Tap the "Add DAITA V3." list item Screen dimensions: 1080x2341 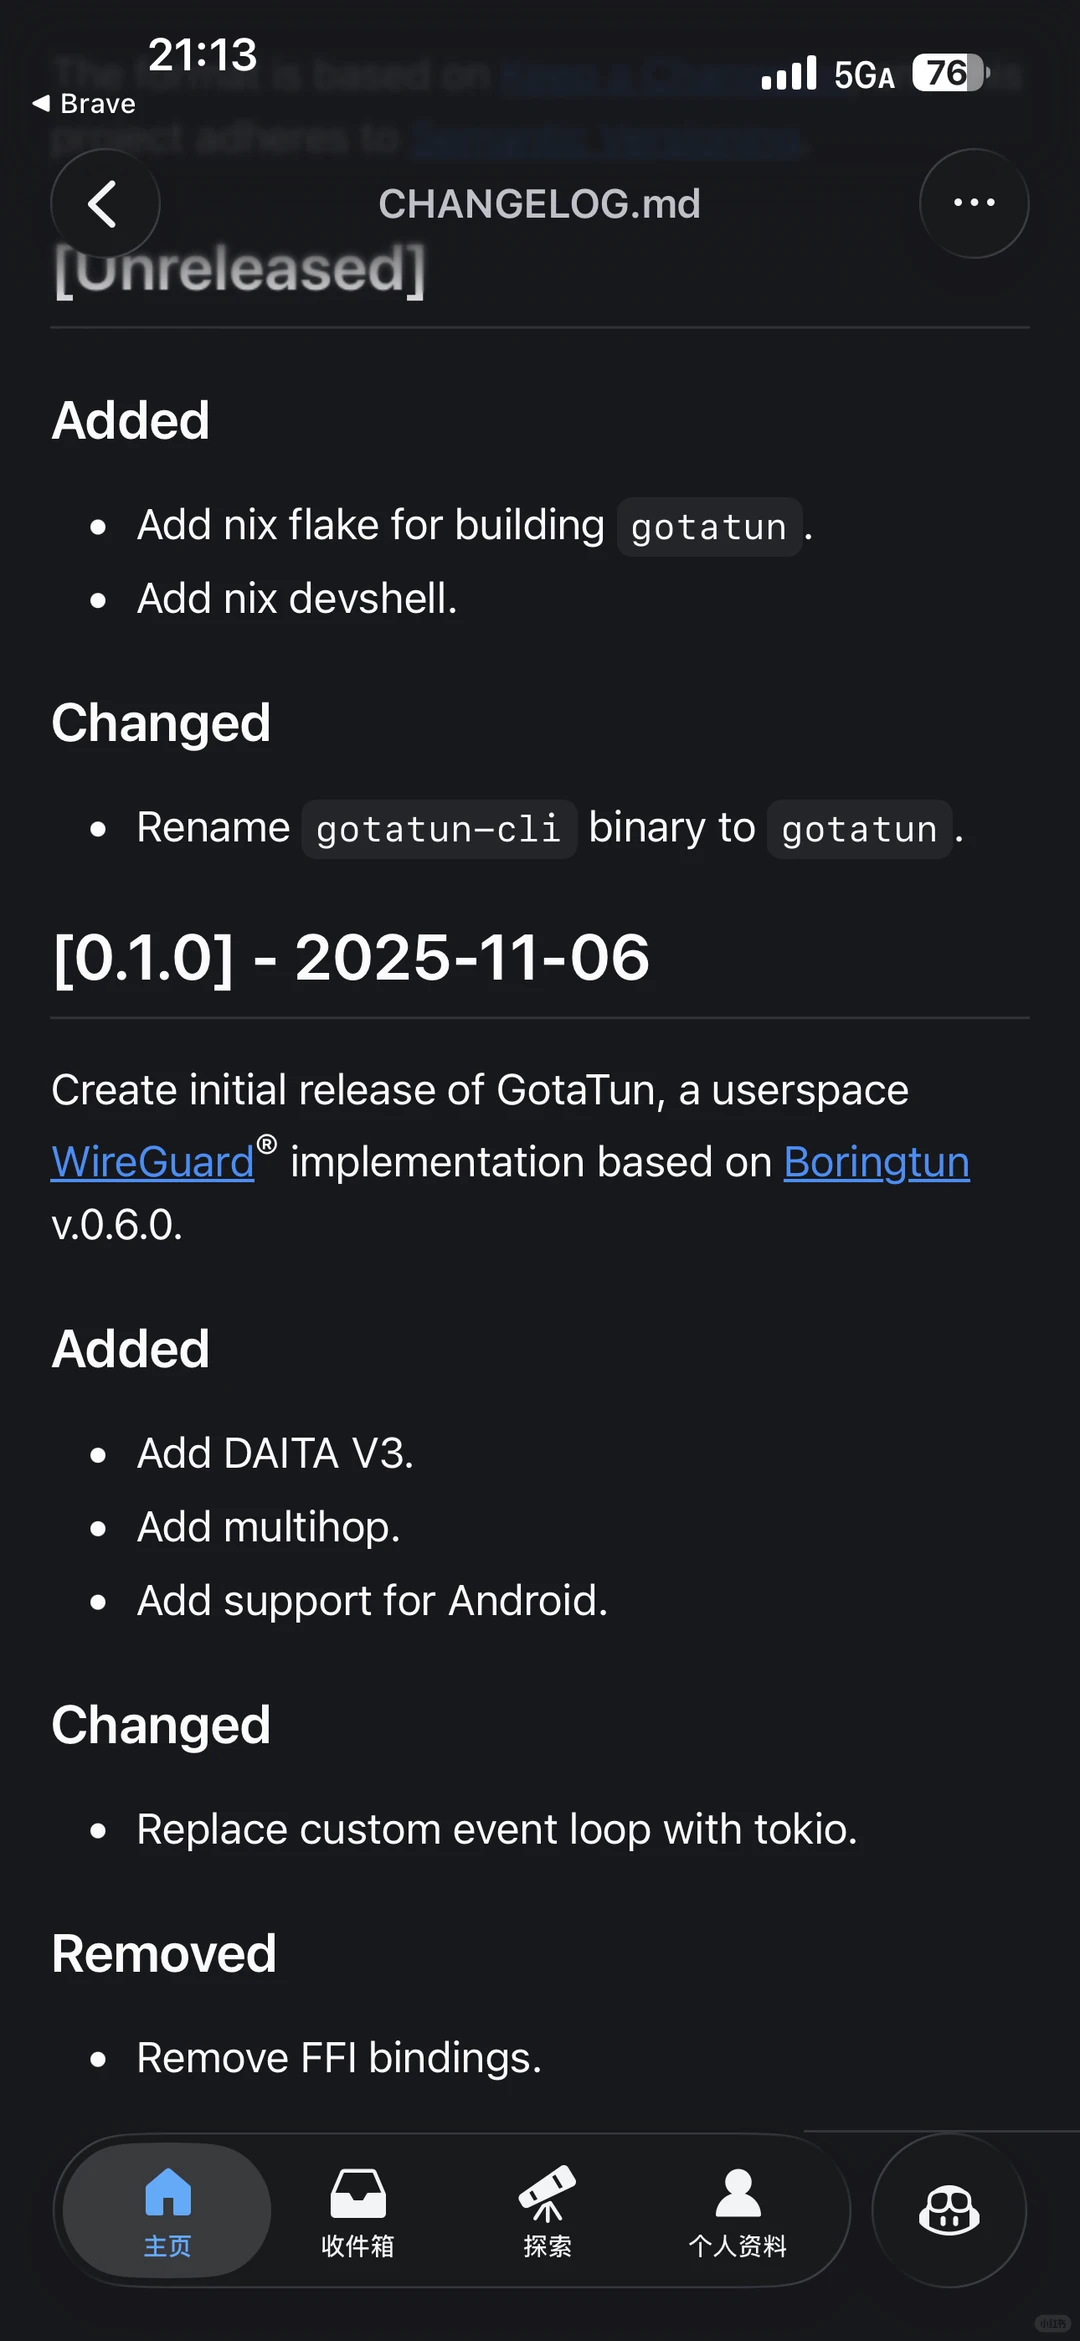(x=275, y=1454)
